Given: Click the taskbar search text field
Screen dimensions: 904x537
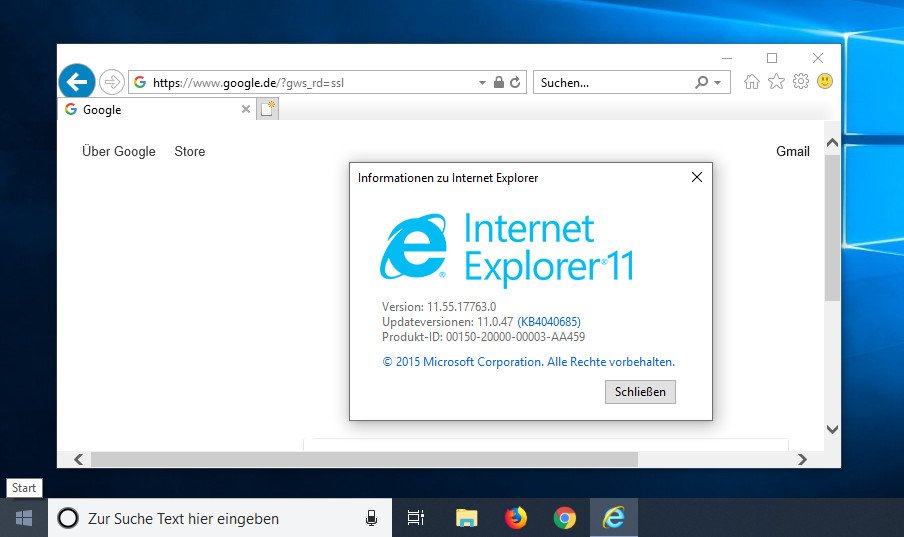Looking at the screenshot, I should pyautogui.click(x=220, y=518).
